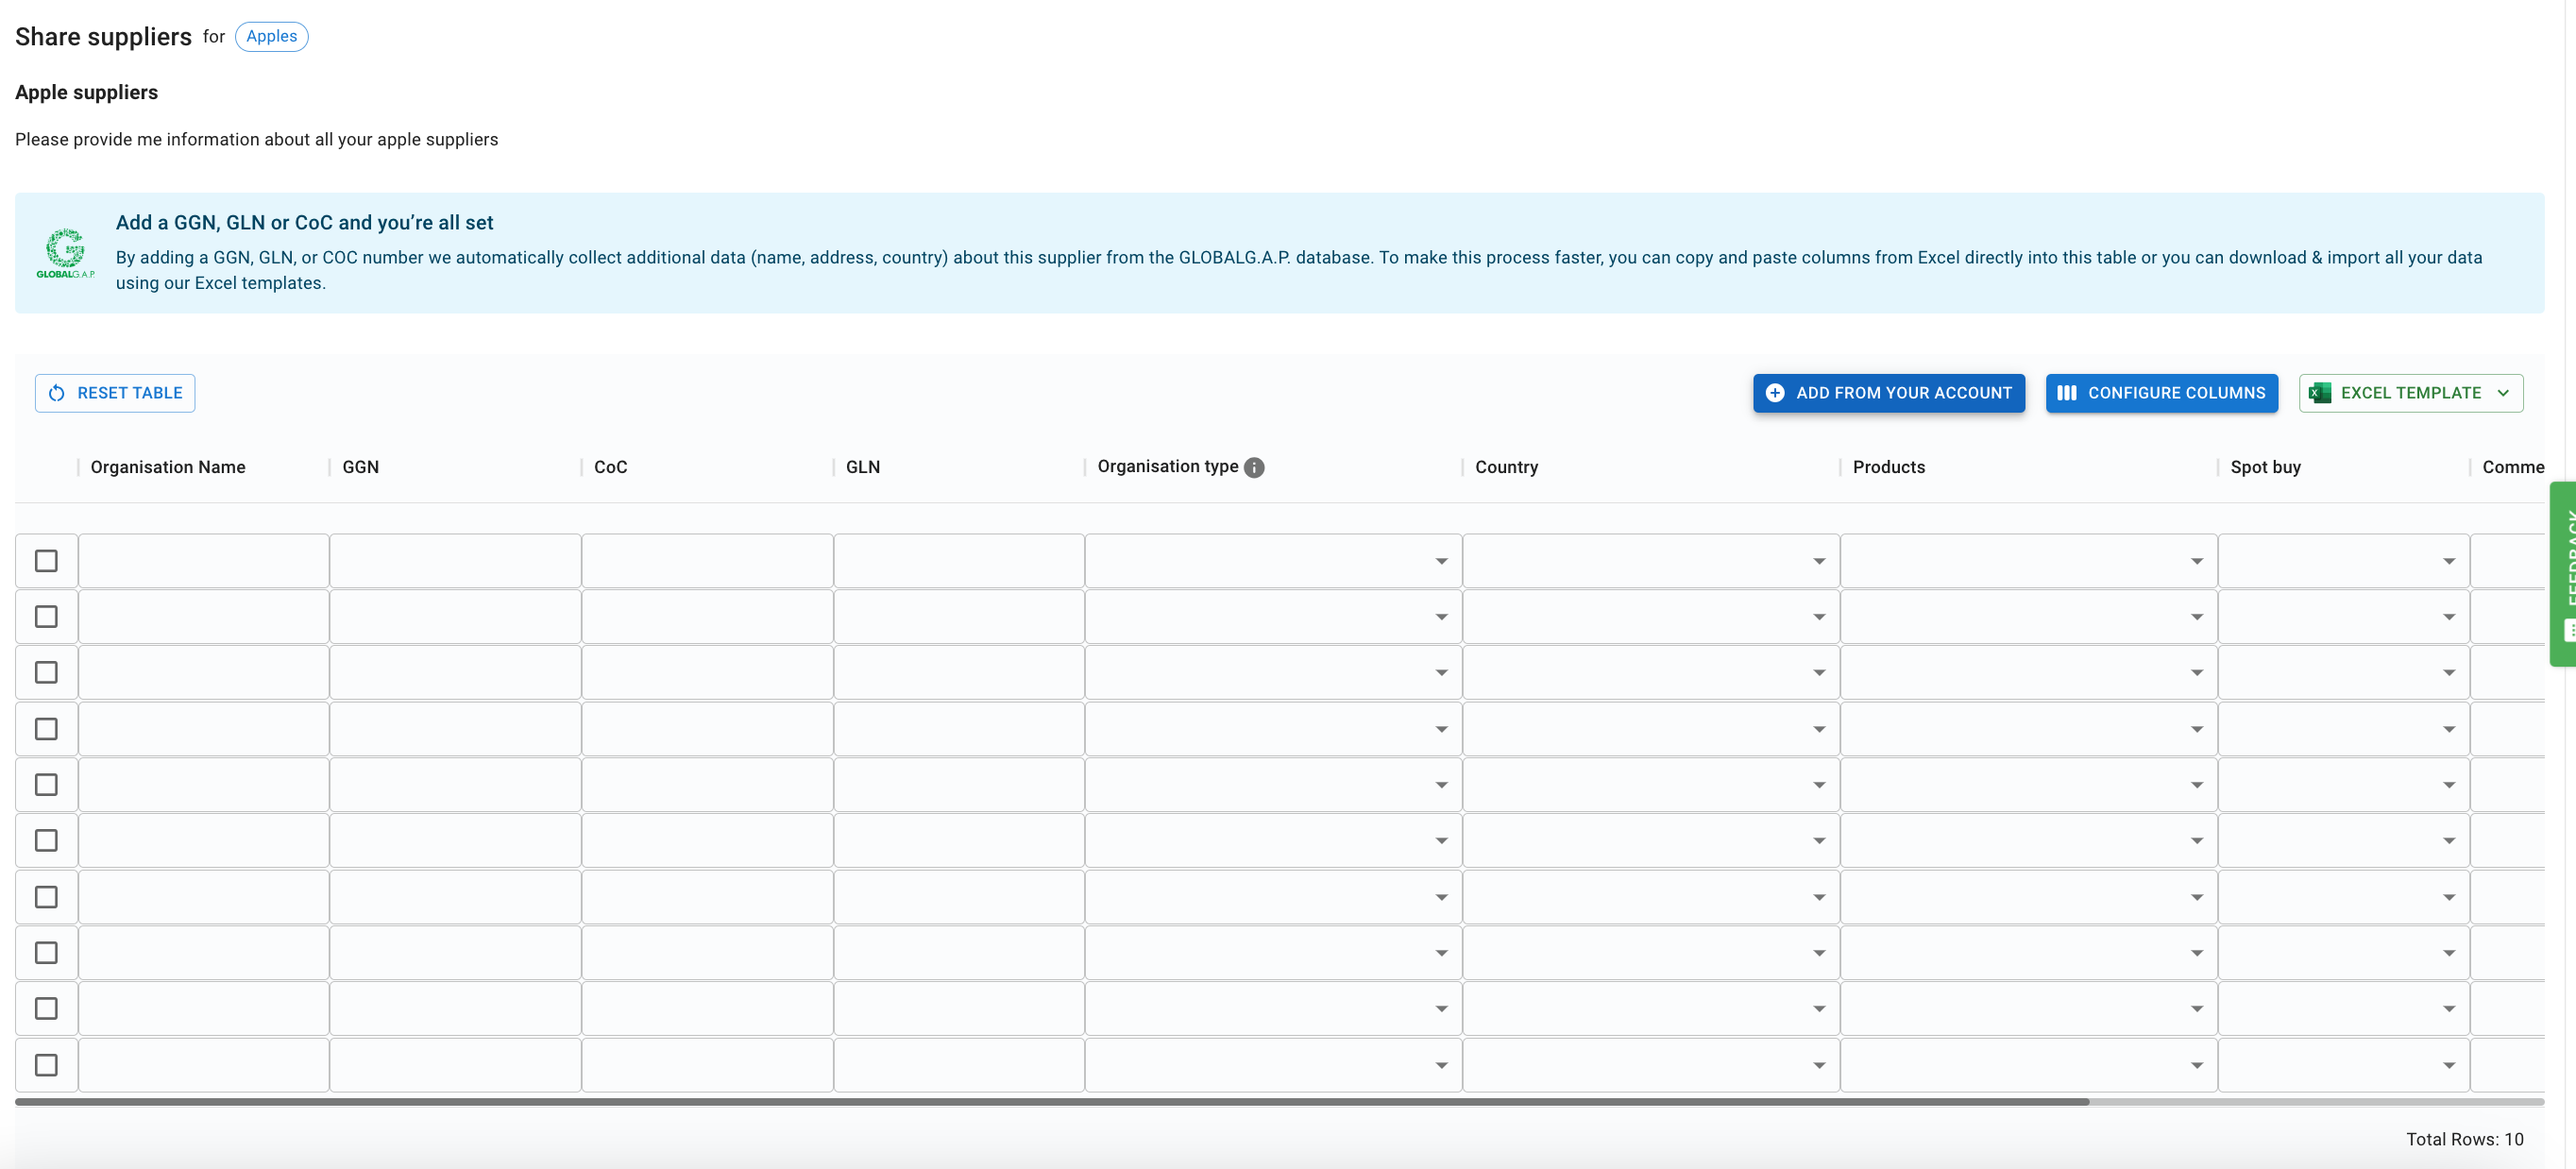Click the 'Apple suppliers' heading
2576x1169 pixels.
pos(86,92)
